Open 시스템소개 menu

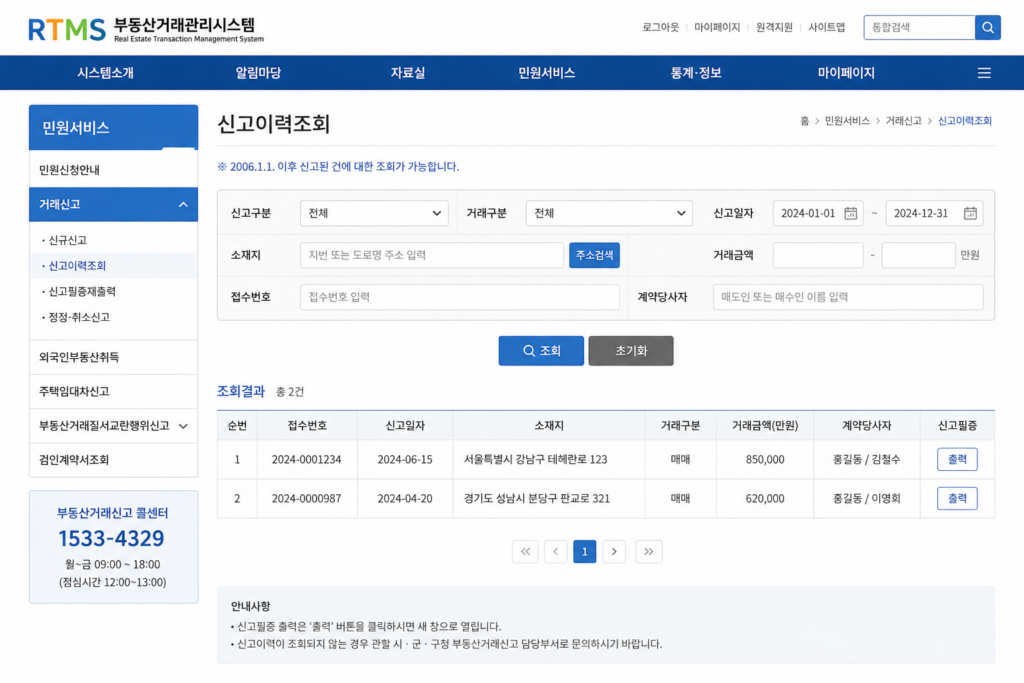click(105, 73)
